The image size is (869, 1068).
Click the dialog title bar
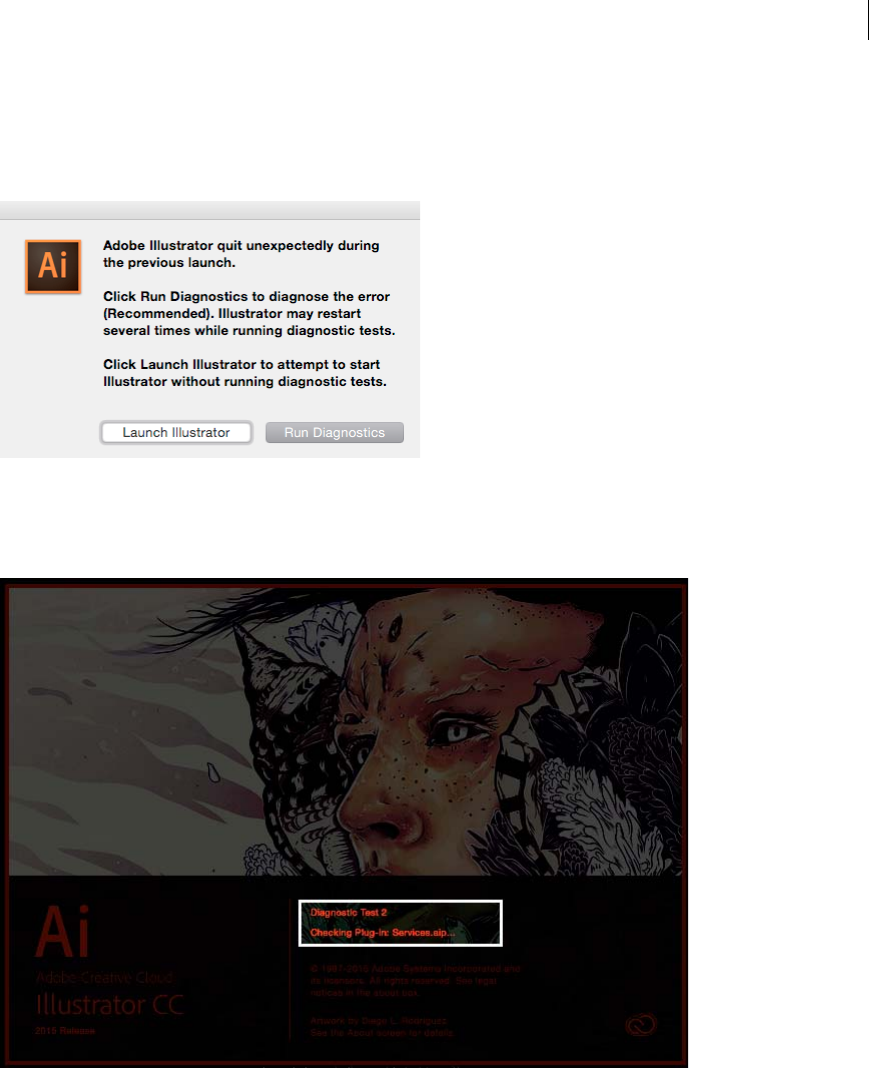coord(210,210)
